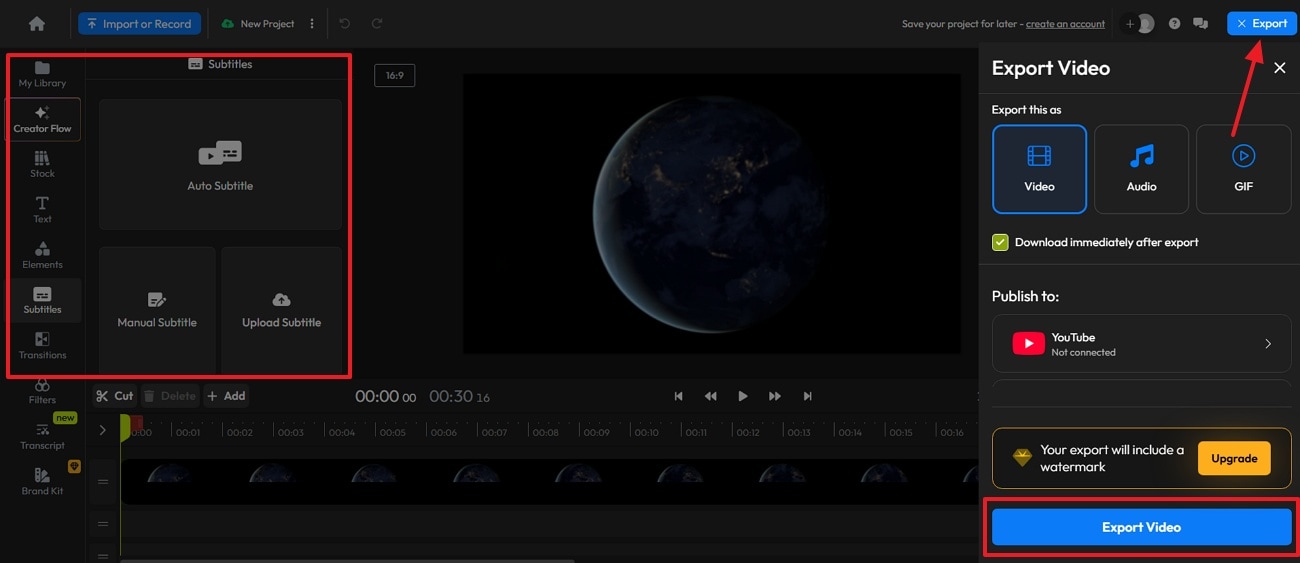Viewport: 1300px width, 563px height.
Task: Change the 16:9 aspect ratio
Action: pyautogui.click(x=394, y=75)
